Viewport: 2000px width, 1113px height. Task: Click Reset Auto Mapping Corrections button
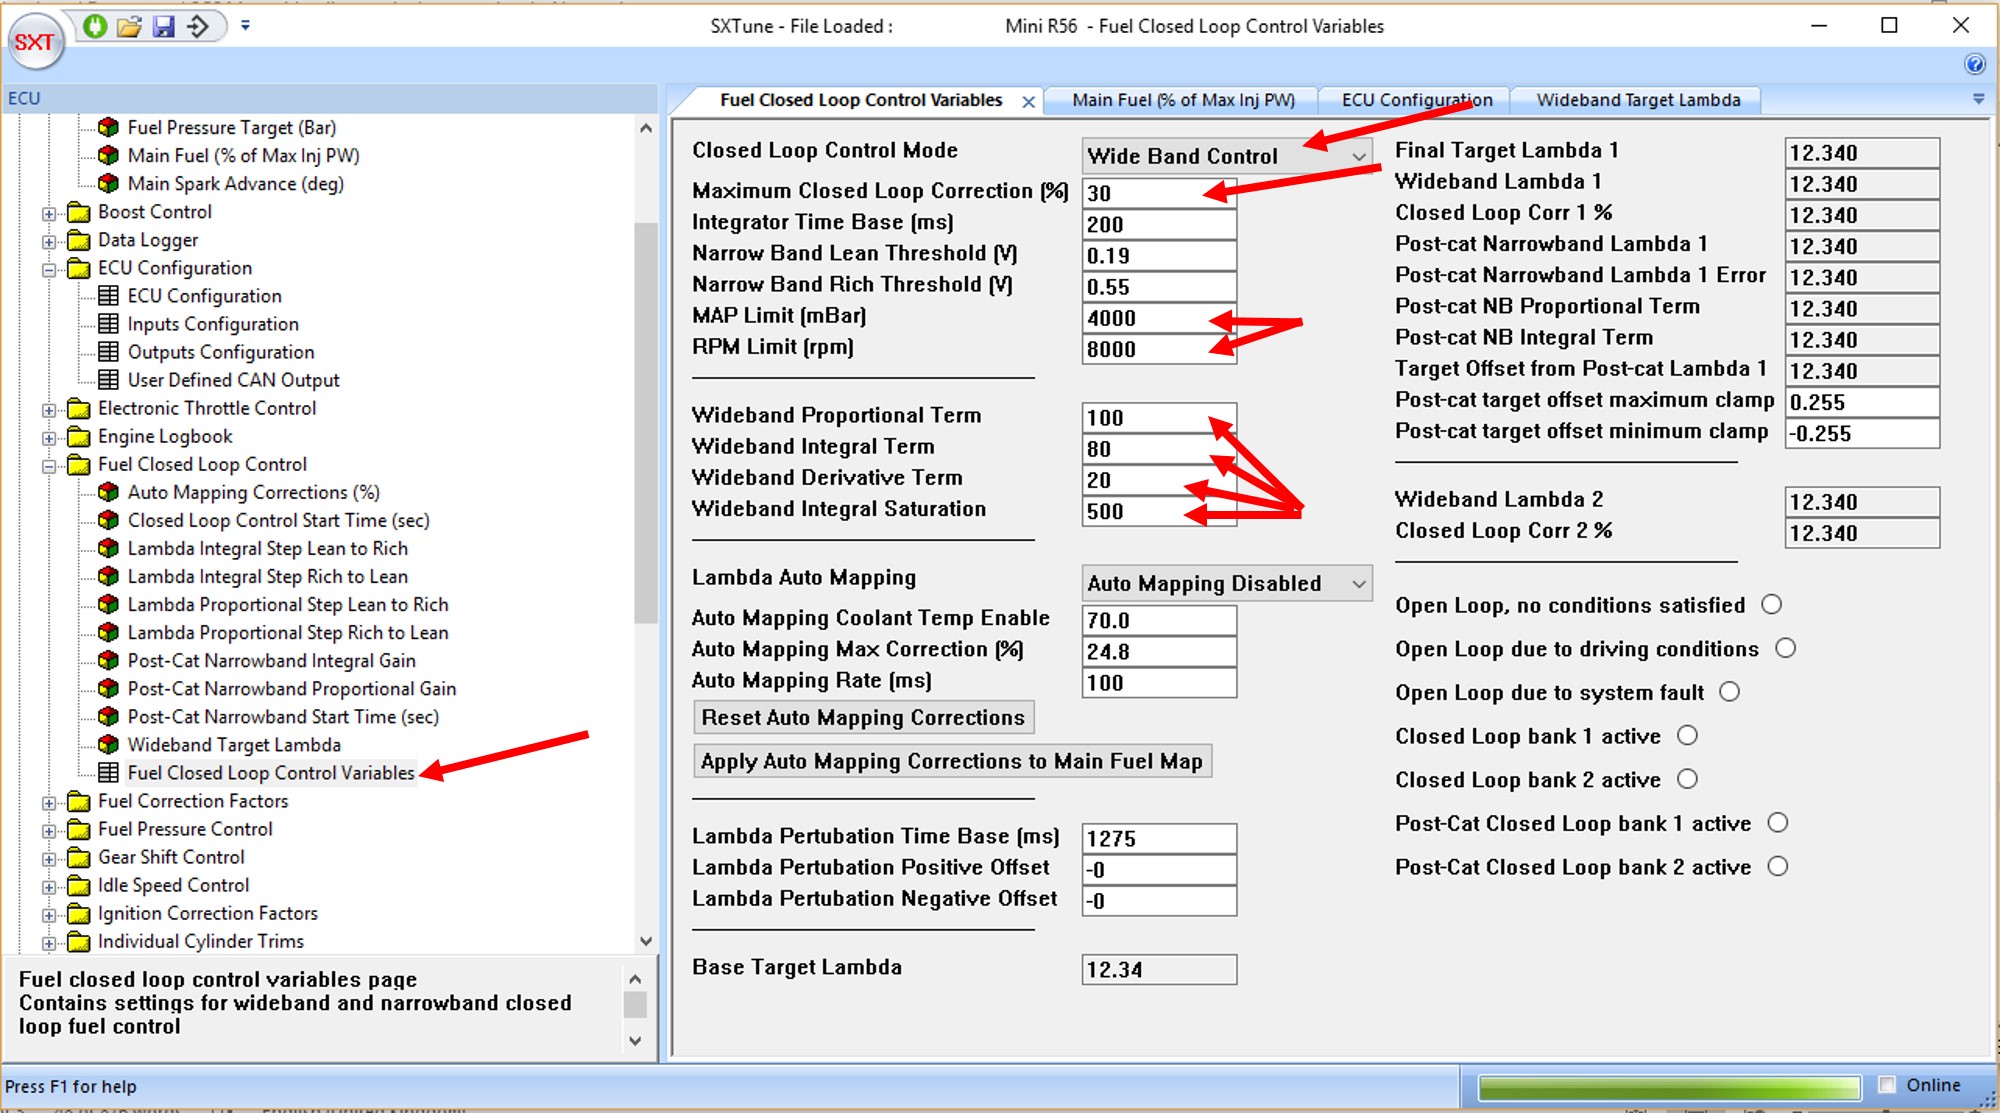(x=863, y=718)
